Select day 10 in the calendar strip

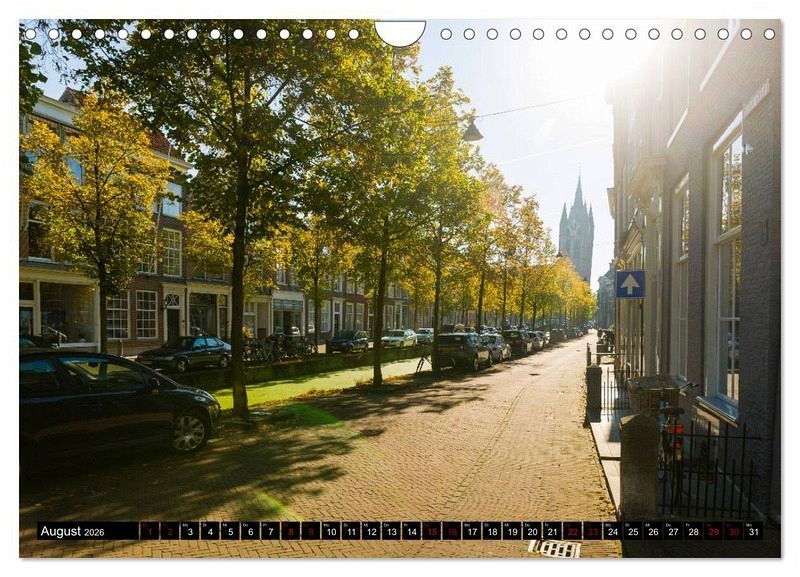coord(330,531)
